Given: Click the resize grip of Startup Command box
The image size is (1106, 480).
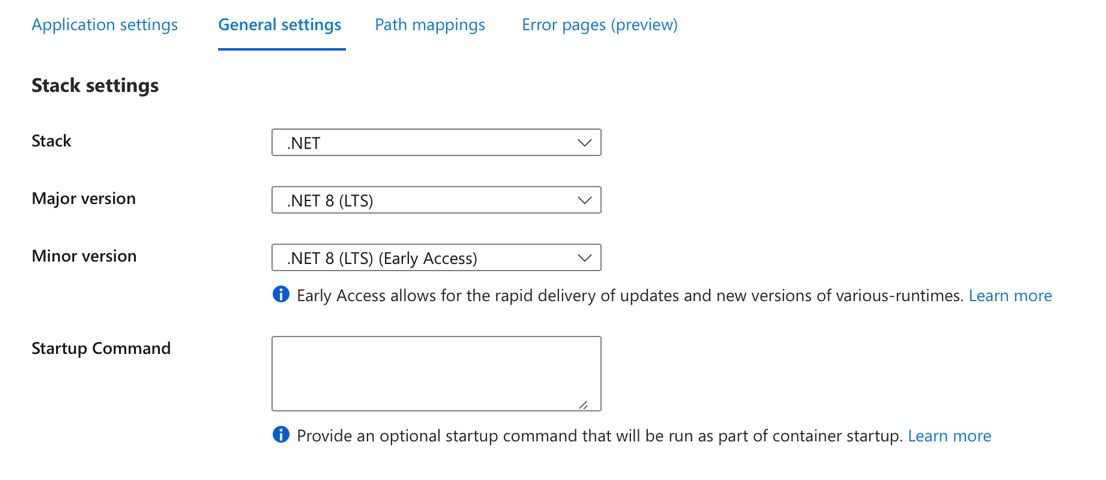Looking at the screenshot, I should pyautogui.click(x=583, y=405).
